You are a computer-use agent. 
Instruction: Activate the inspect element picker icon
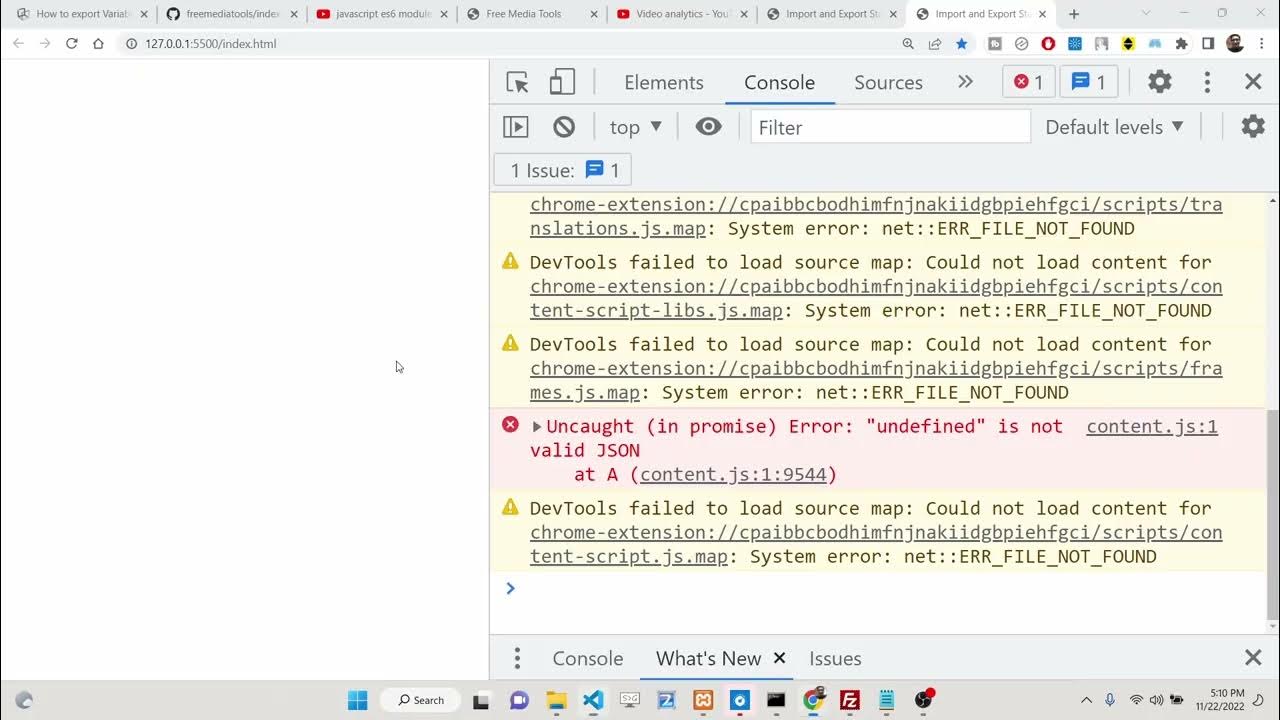517,83
